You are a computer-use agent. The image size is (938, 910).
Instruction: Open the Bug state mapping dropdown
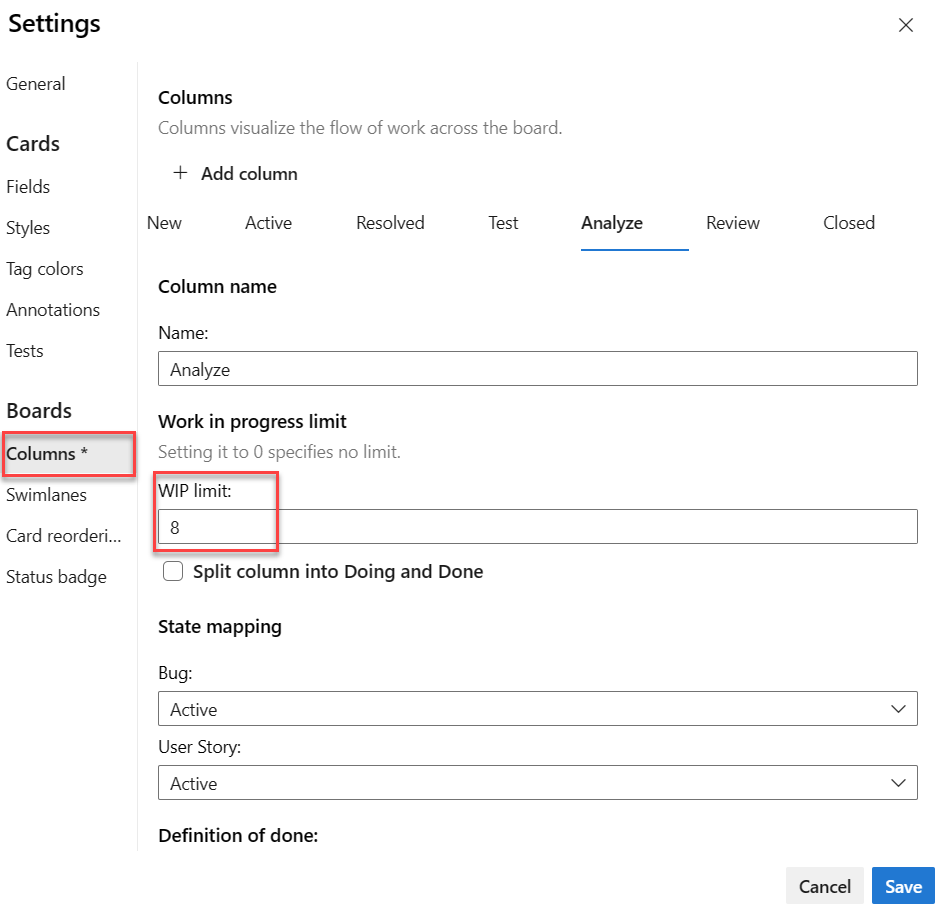pyautogui.click(x=537, y=709)
